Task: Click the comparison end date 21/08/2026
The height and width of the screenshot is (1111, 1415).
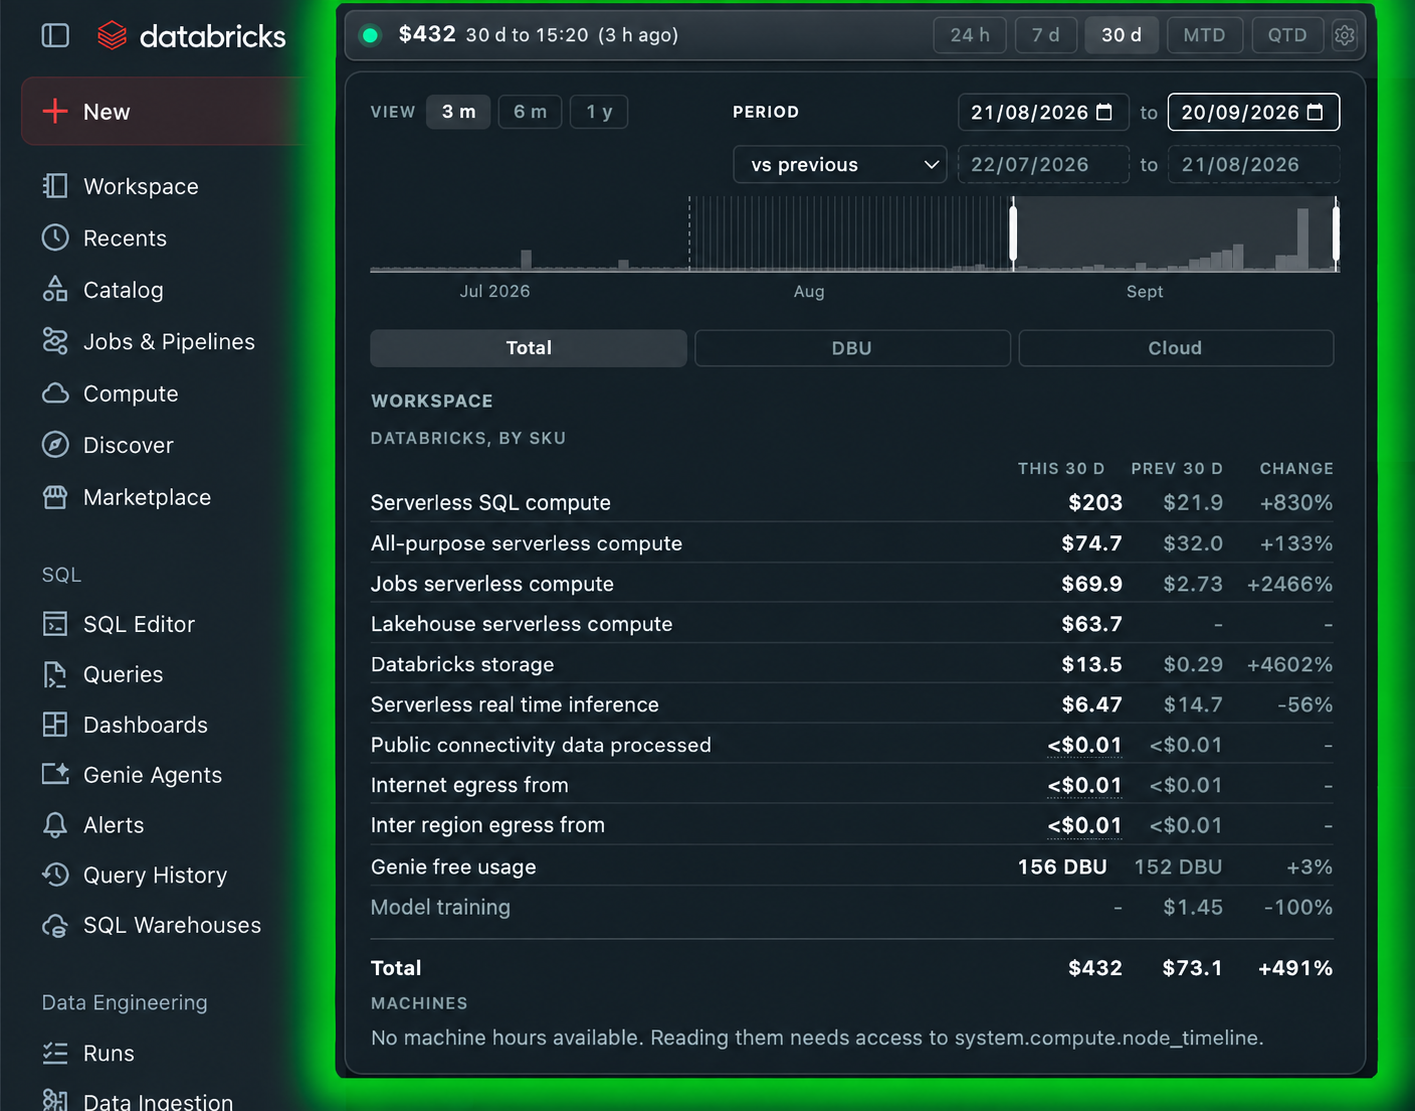Action: click(x=1253, y=165)
